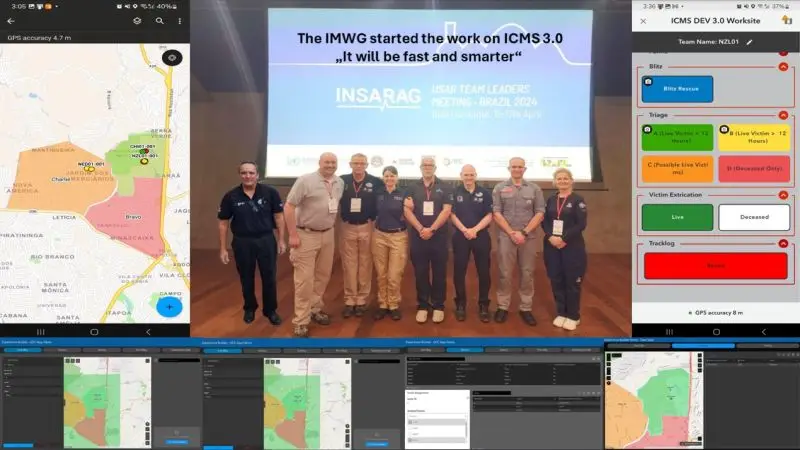Collapse the Victim Extrication section
800x450 pixels.
pos(783,197)
